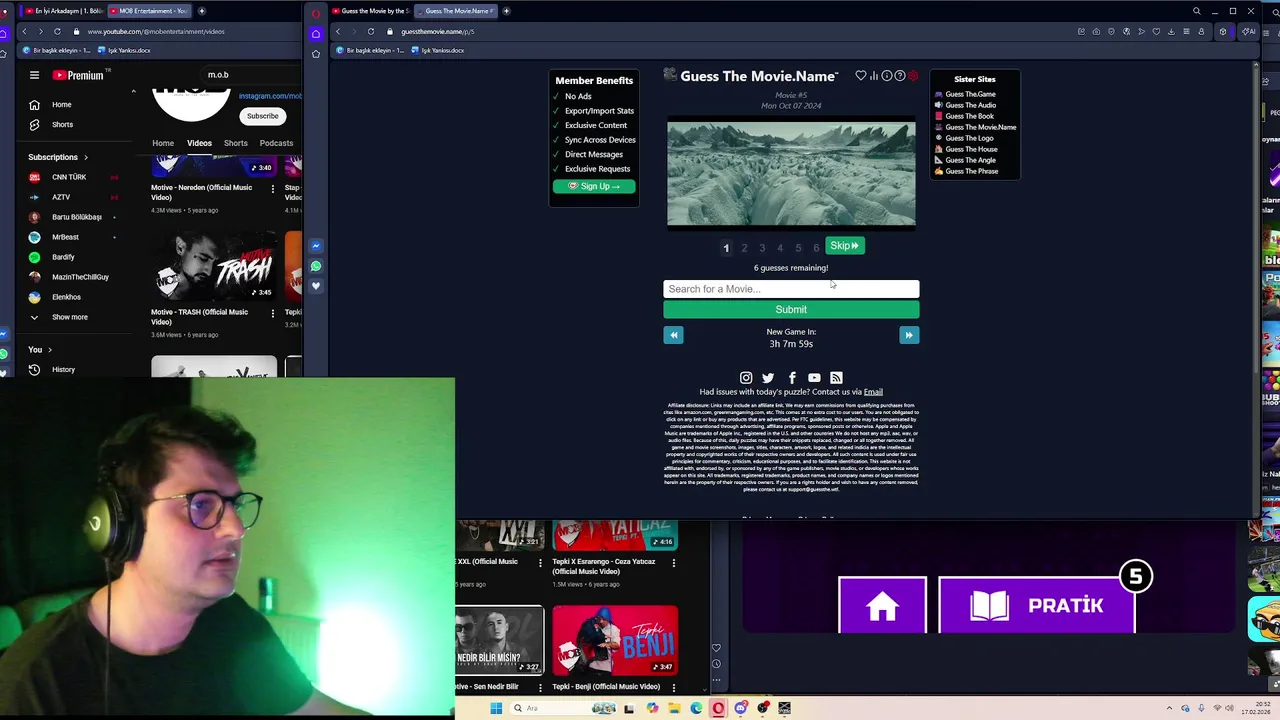The height and width of the screenshot is (720, 1280).
Task: Open the stats bar-chart icon in game header
Action: pyautogui.click(x=874, y=76)
